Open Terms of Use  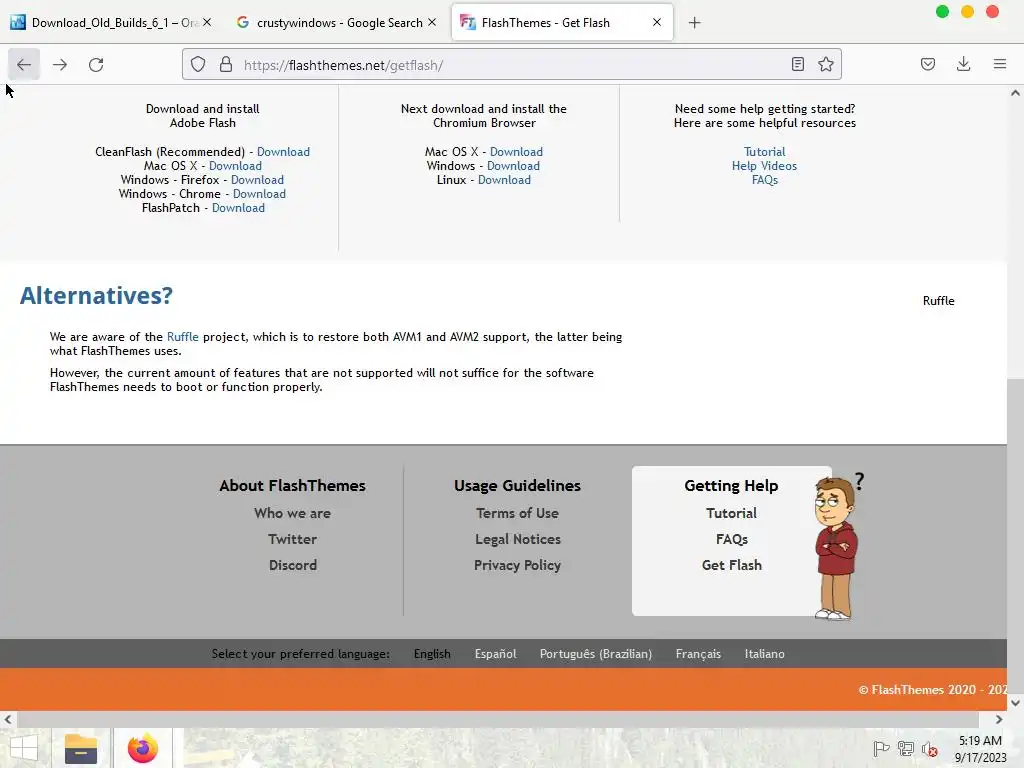(517, 513)
